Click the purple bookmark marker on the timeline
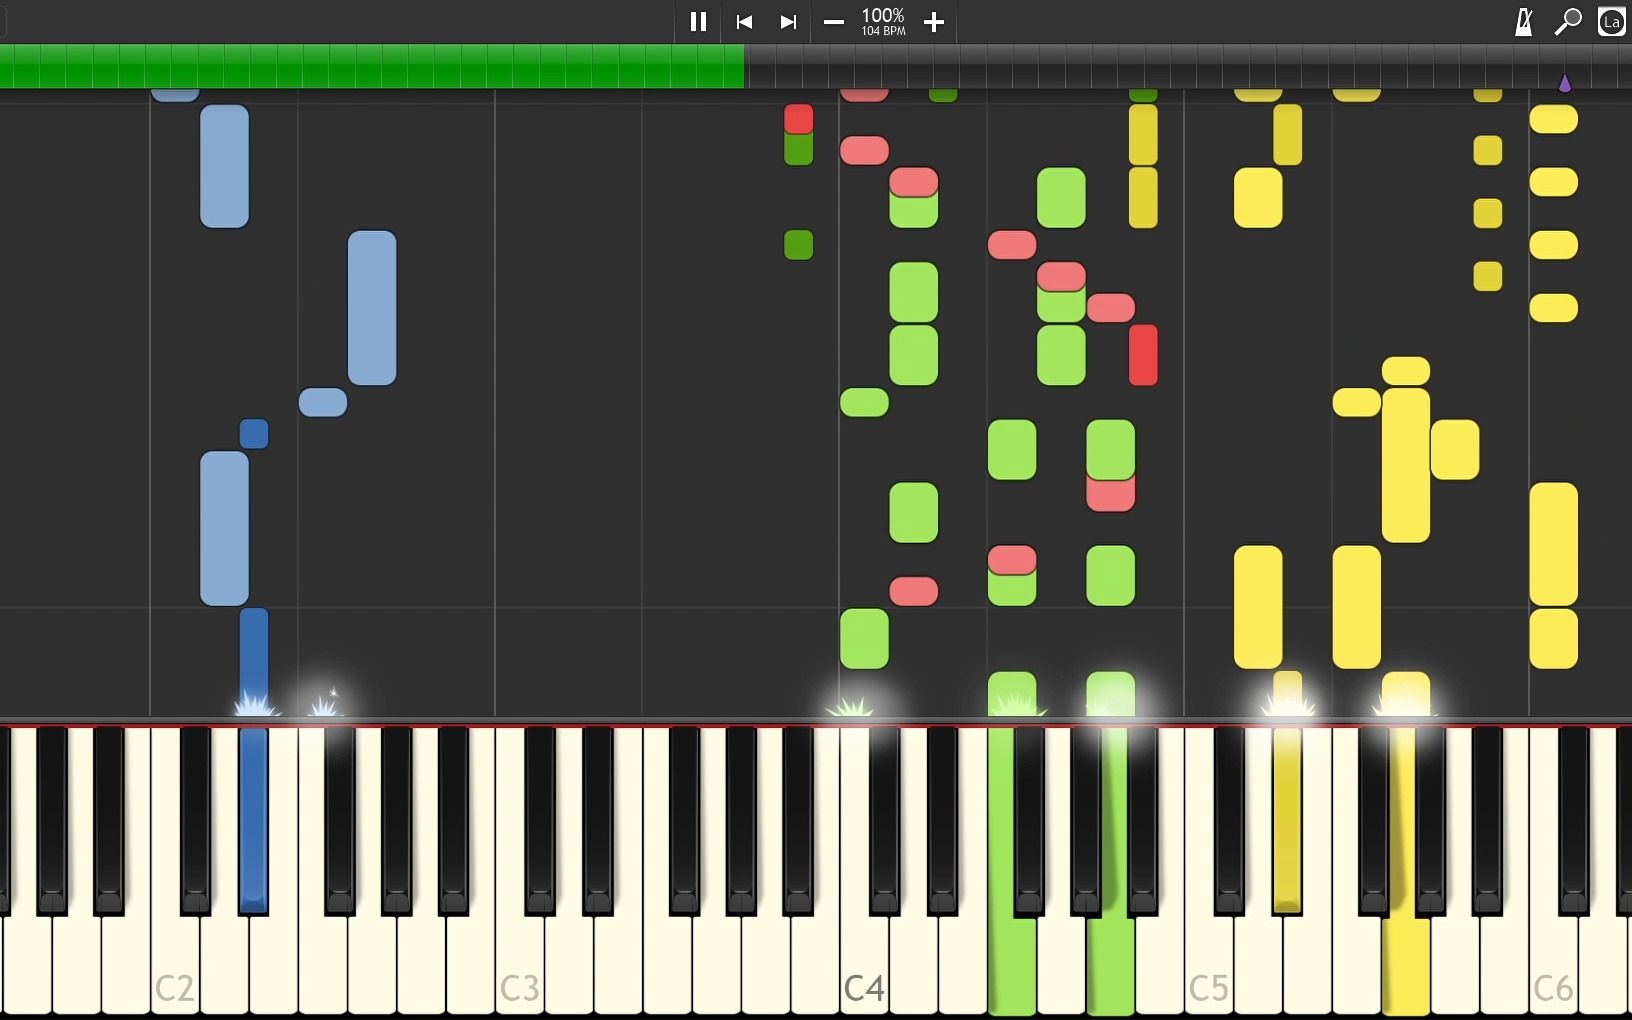 pyautogui.click(x=1565, y=83)
